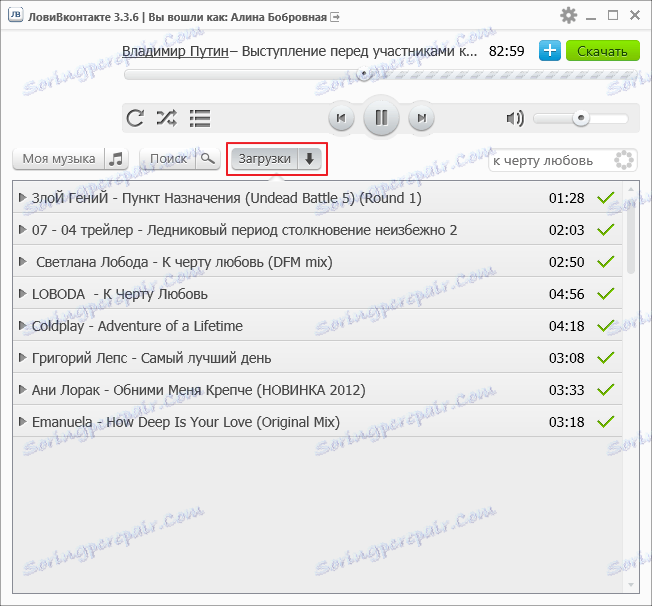Play LOBODA - К Черту Любовь track
Viewport: 652px width, 606px height.
[22, 294]
